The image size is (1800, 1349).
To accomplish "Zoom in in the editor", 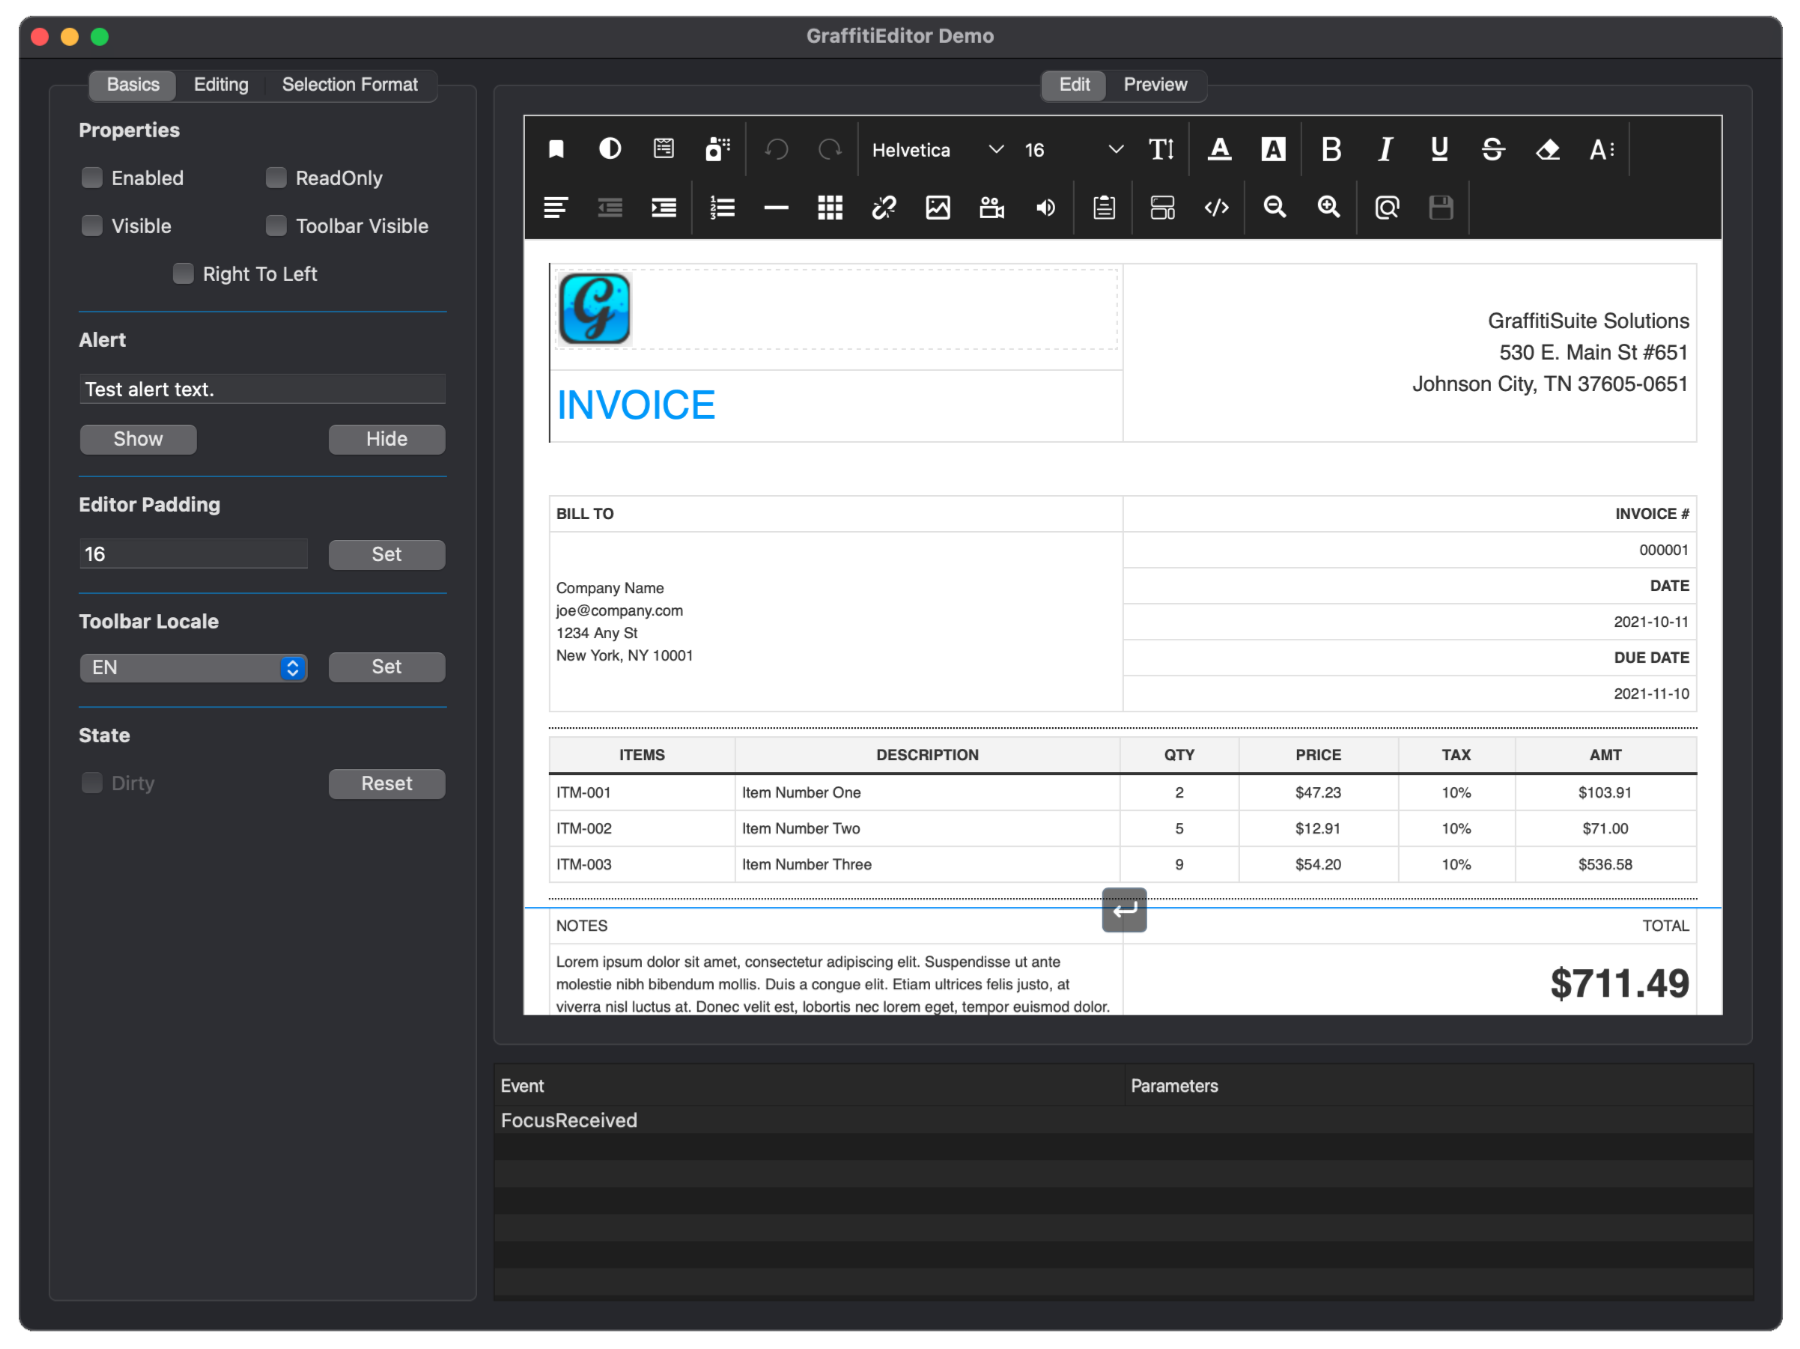I will click(1328, 207).
